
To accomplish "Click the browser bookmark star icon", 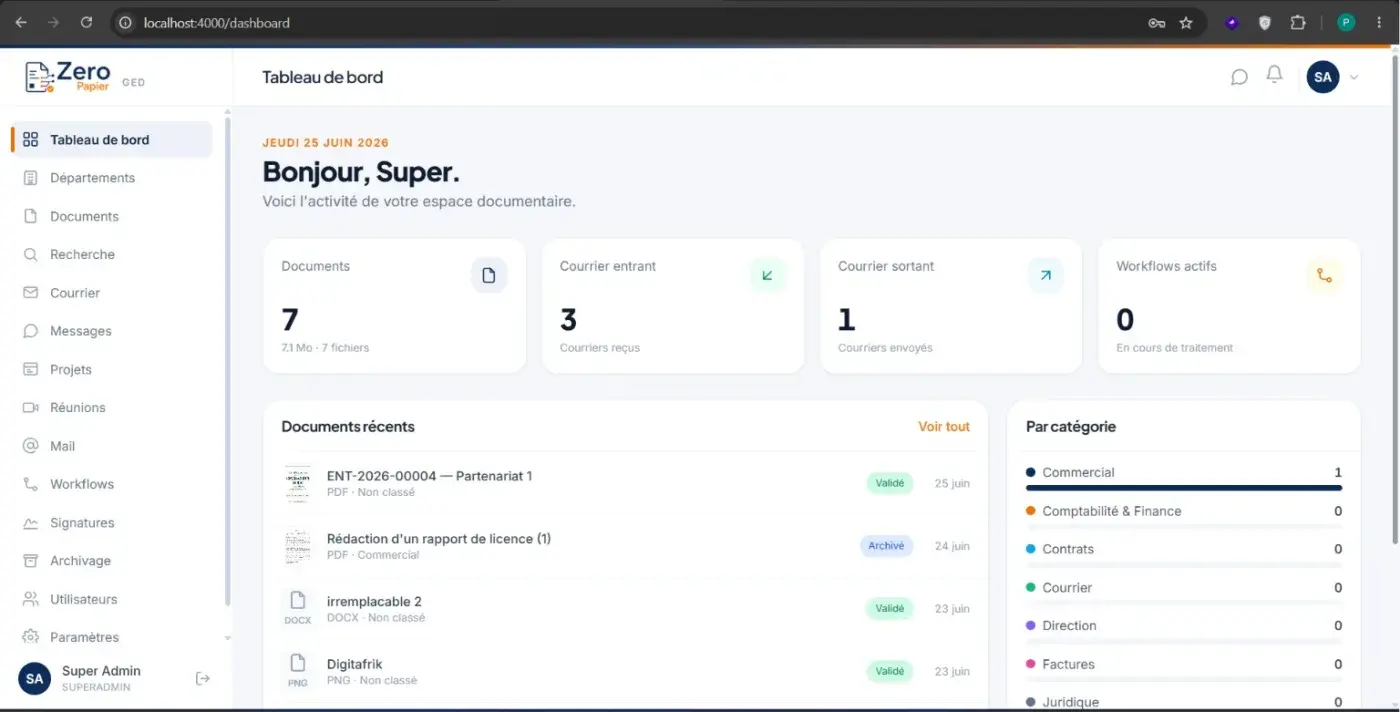I will (1186, 23).
